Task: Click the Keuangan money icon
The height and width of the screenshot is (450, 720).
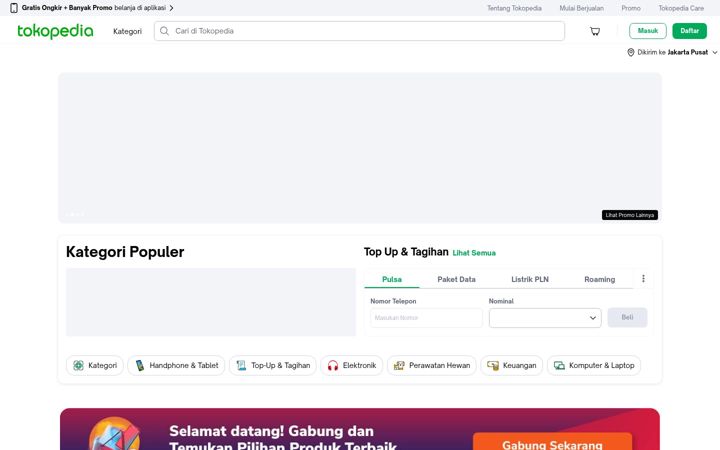Action: (x=493, y=366)
